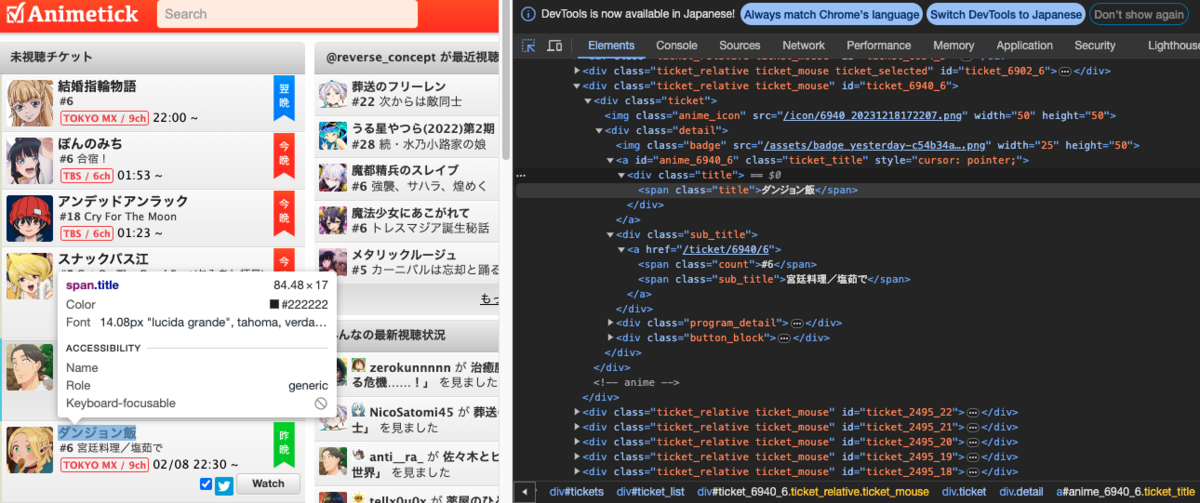Click the メタリックルージュ icon
The width and height of the screenshot is (1200, 503).
coord(332,262)
